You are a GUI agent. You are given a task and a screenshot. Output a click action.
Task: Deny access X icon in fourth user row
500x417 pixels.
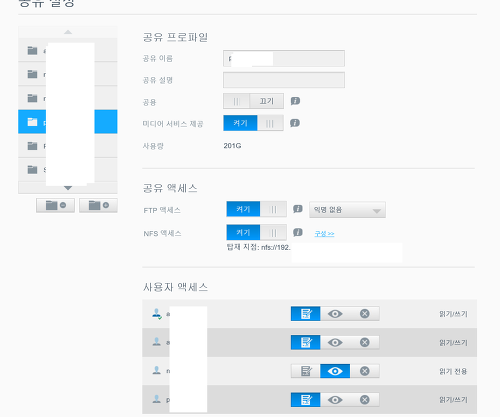(x=365, y=400)
